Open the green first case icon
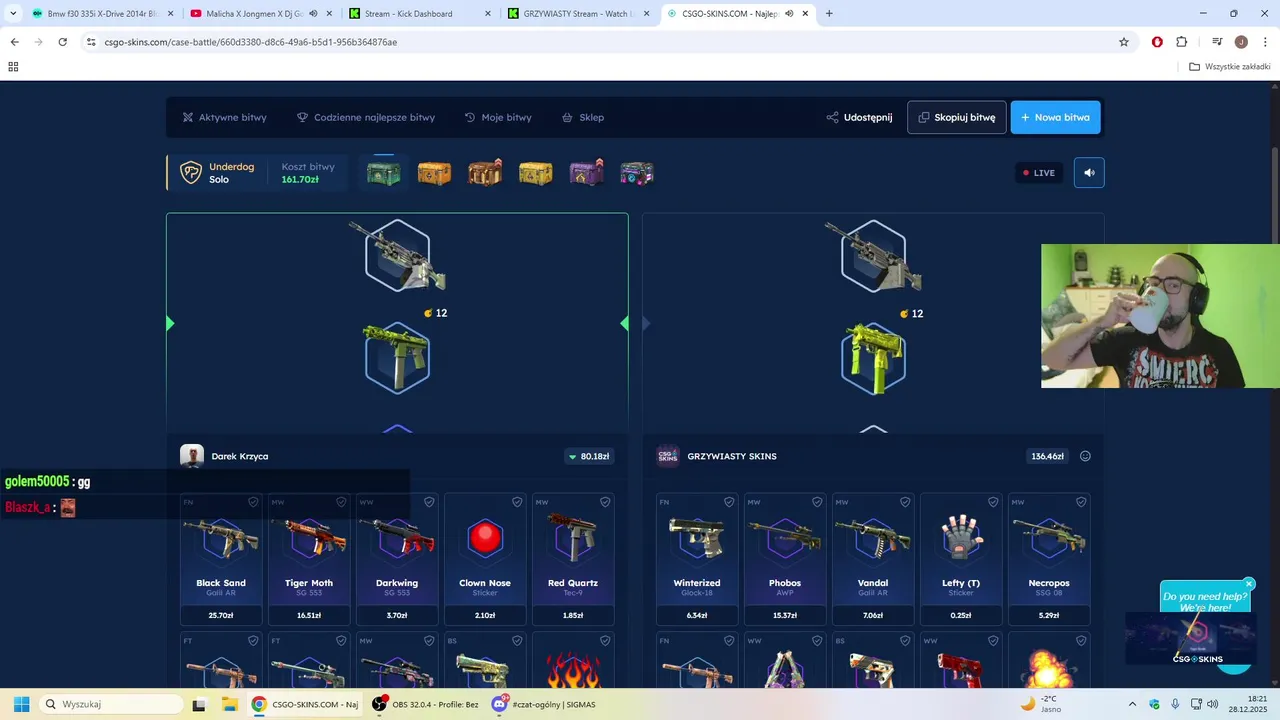Image resolution: width=1280 pixels, height=720 pixels. coord(383,173)
